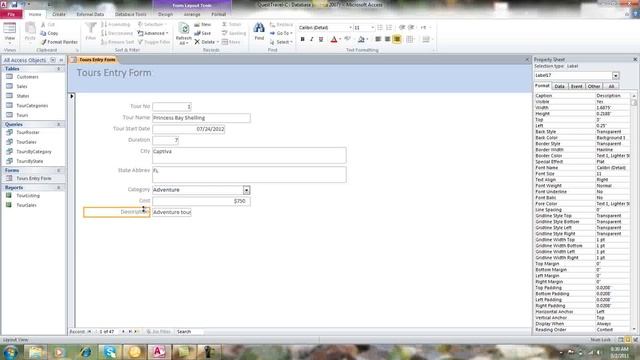Align text center
The image size is (640, 360).
(x=387, y=39)
